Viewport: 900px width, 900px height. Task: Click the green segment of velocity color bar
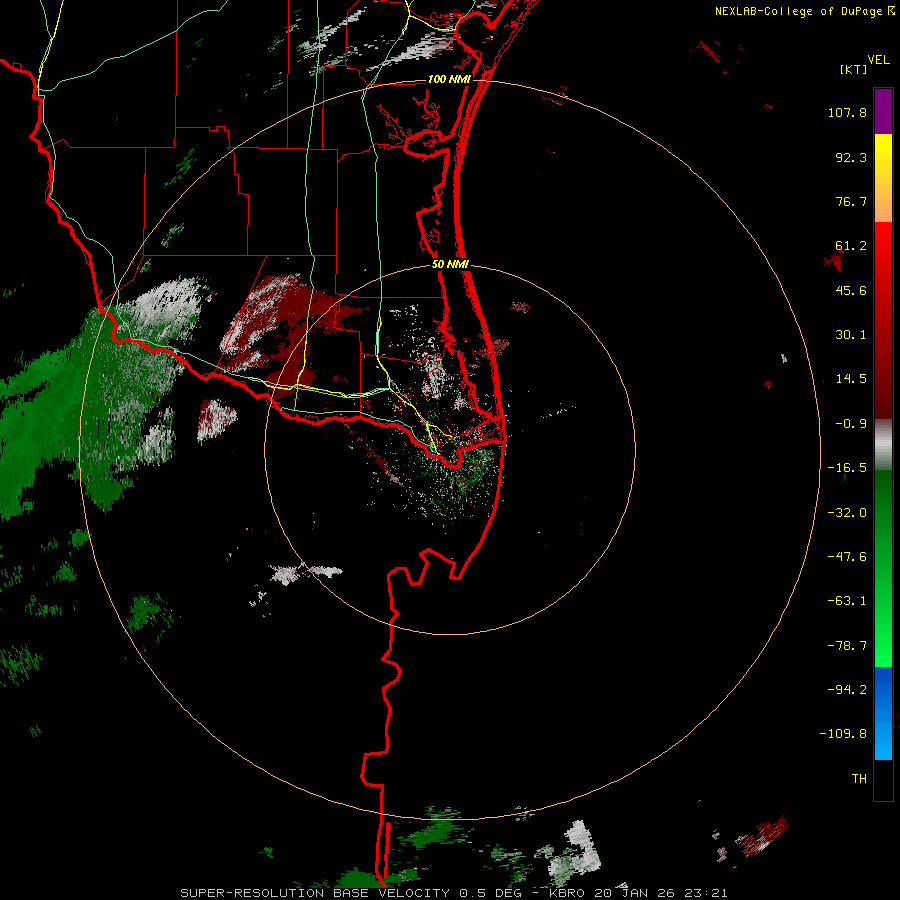tap(883, 568)
